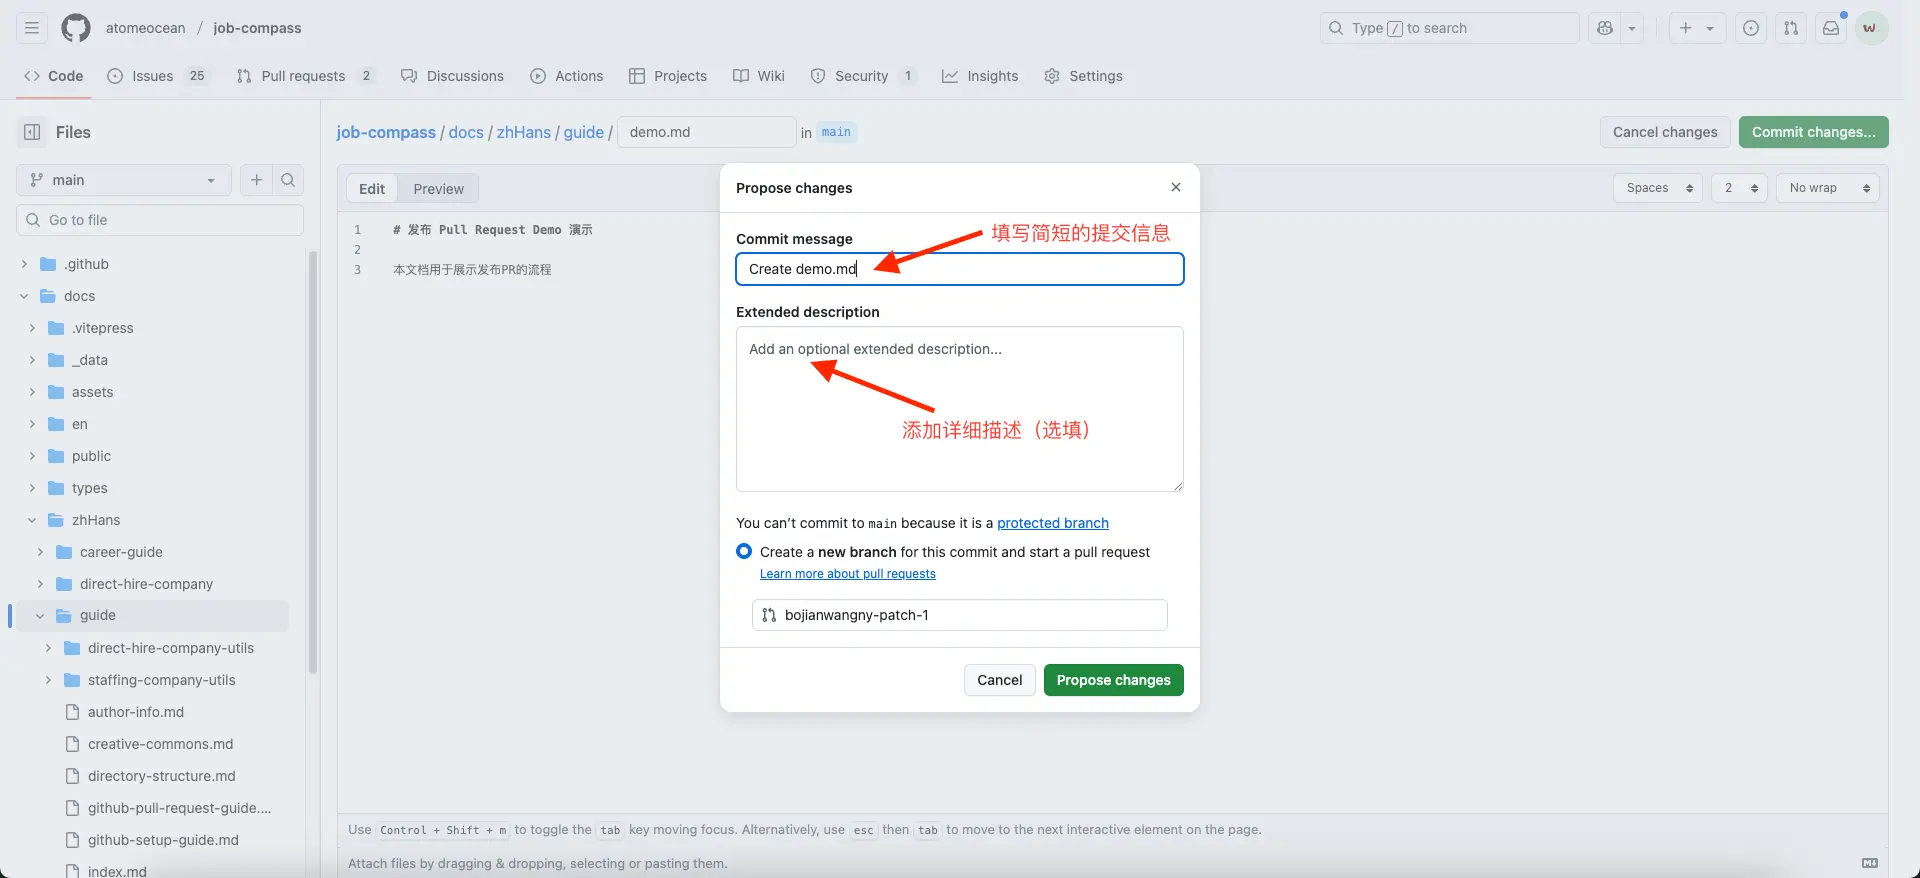Open creative-commons.md file
The image size is (1920, 878).
(x=160, y=744)
